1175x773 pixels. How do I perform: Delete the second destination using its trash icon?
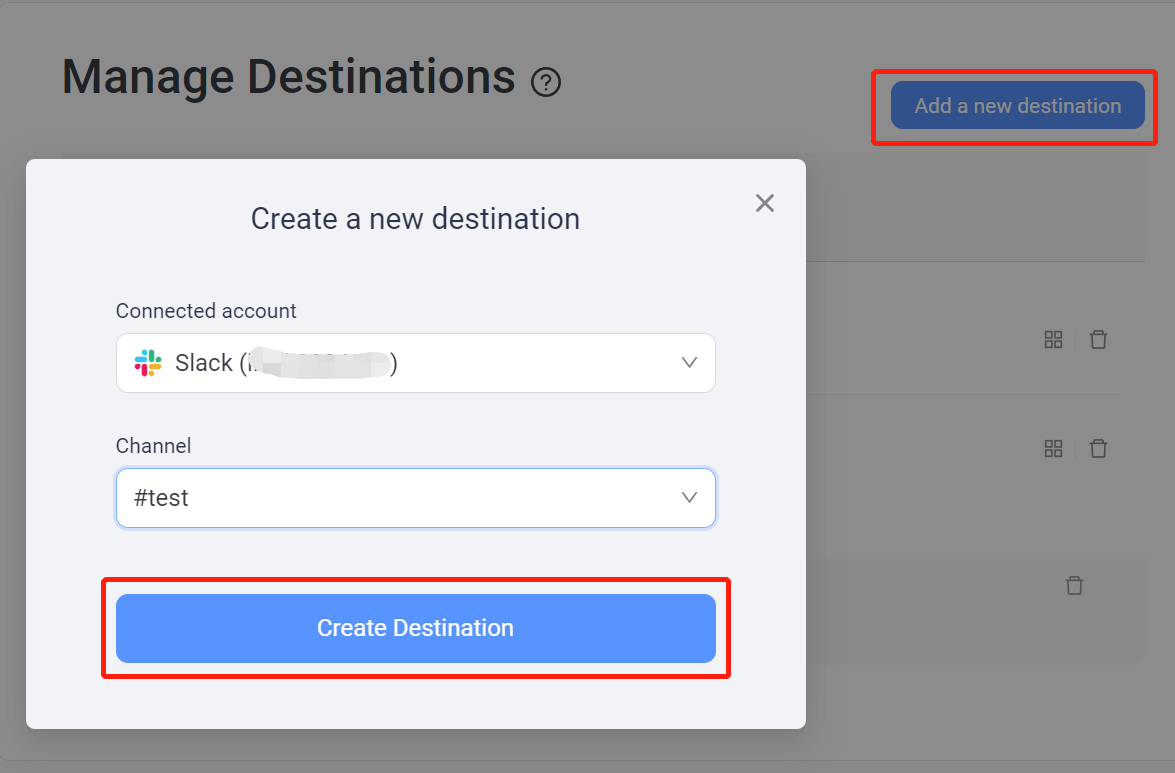pyautogui.click(x=1098, y=449)
